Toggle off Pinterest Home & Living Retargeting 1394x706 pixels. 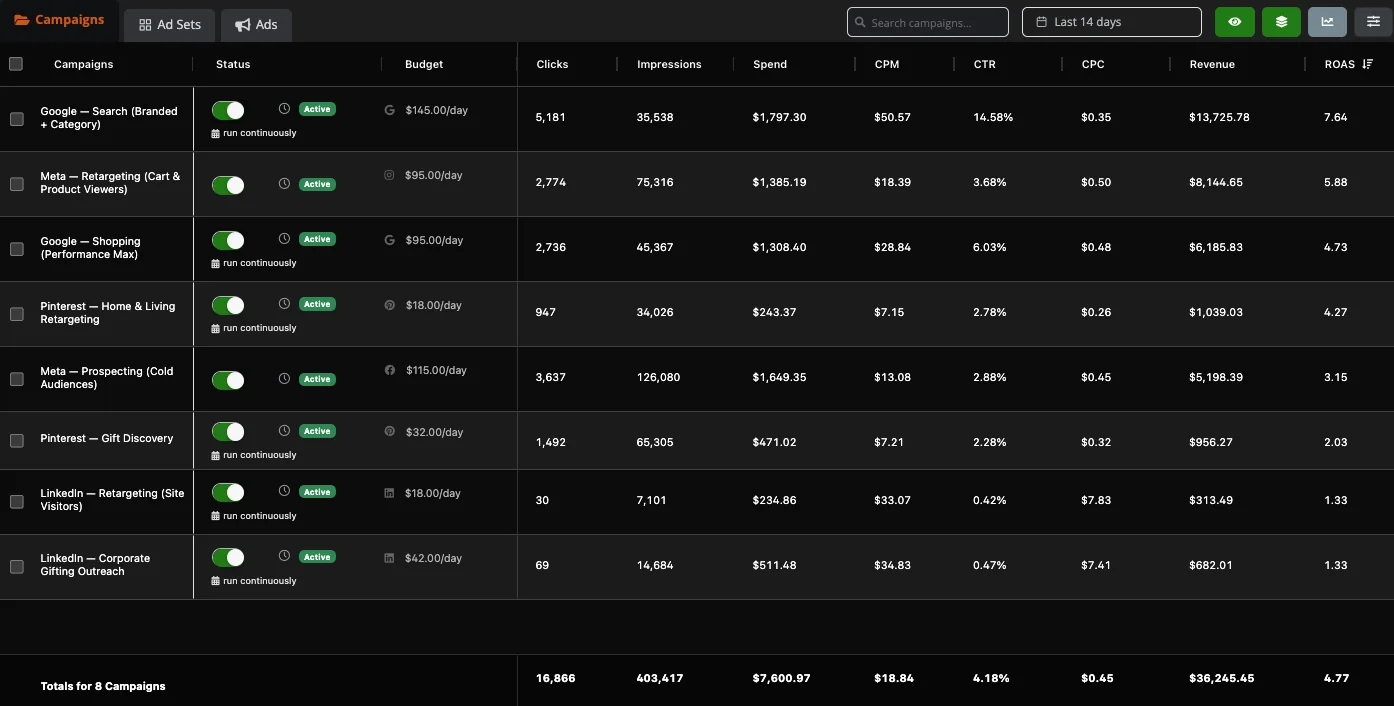coord(228,305)
